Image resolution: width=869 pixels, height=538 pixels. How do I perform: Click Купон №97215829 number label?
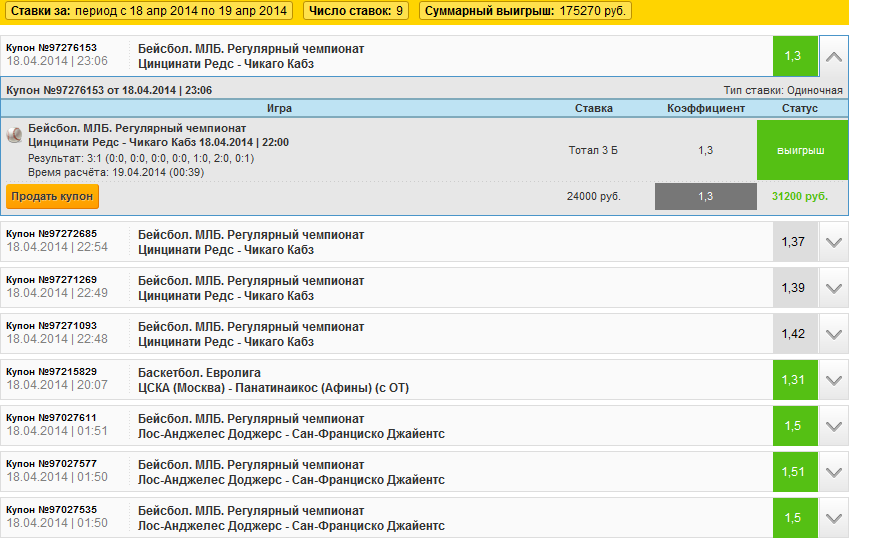click(x=52, y=372)
